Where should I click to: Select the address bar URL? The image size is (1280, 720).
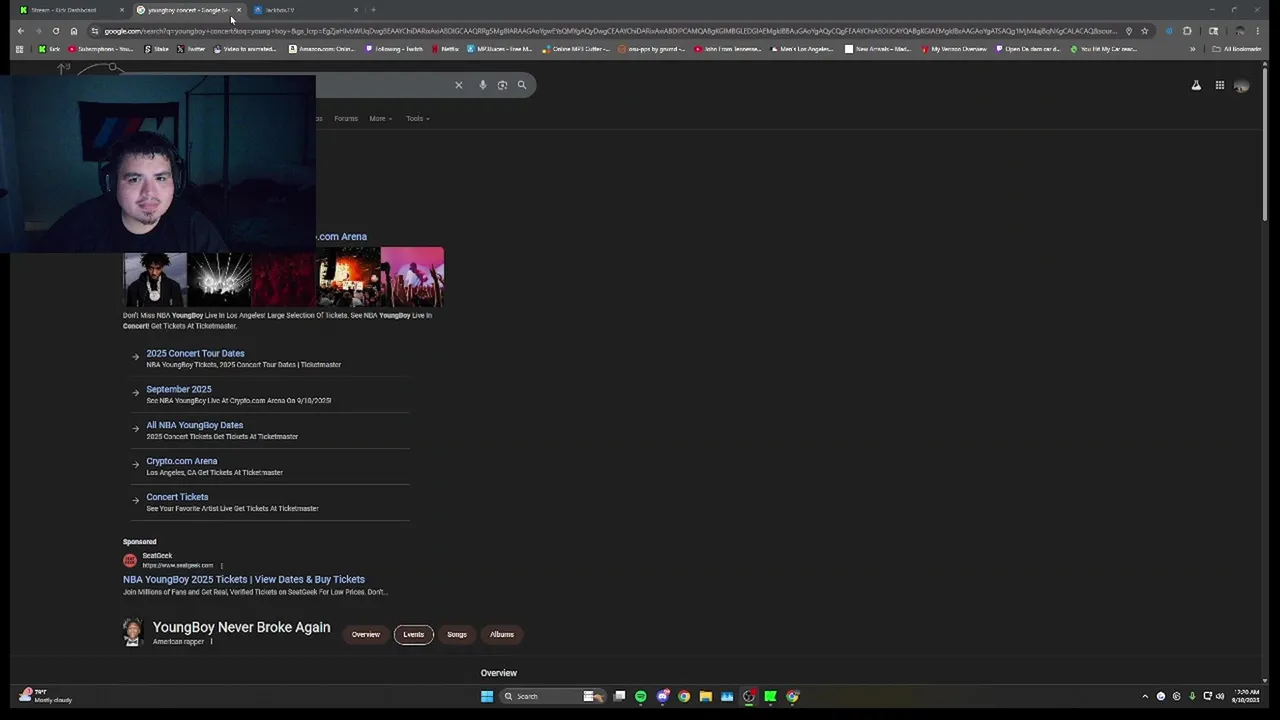point(610,31)
